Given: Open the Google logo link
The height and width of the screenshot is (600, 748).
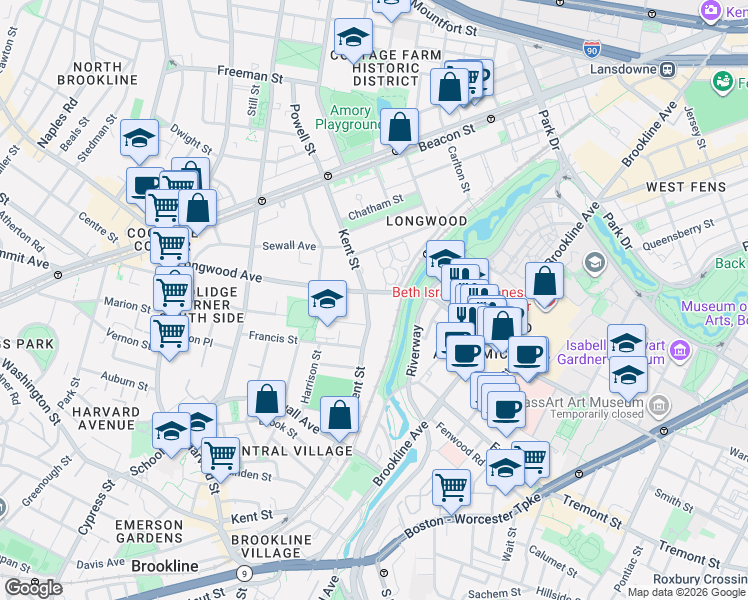Looking at the screenshot, I should click(33, 588).
